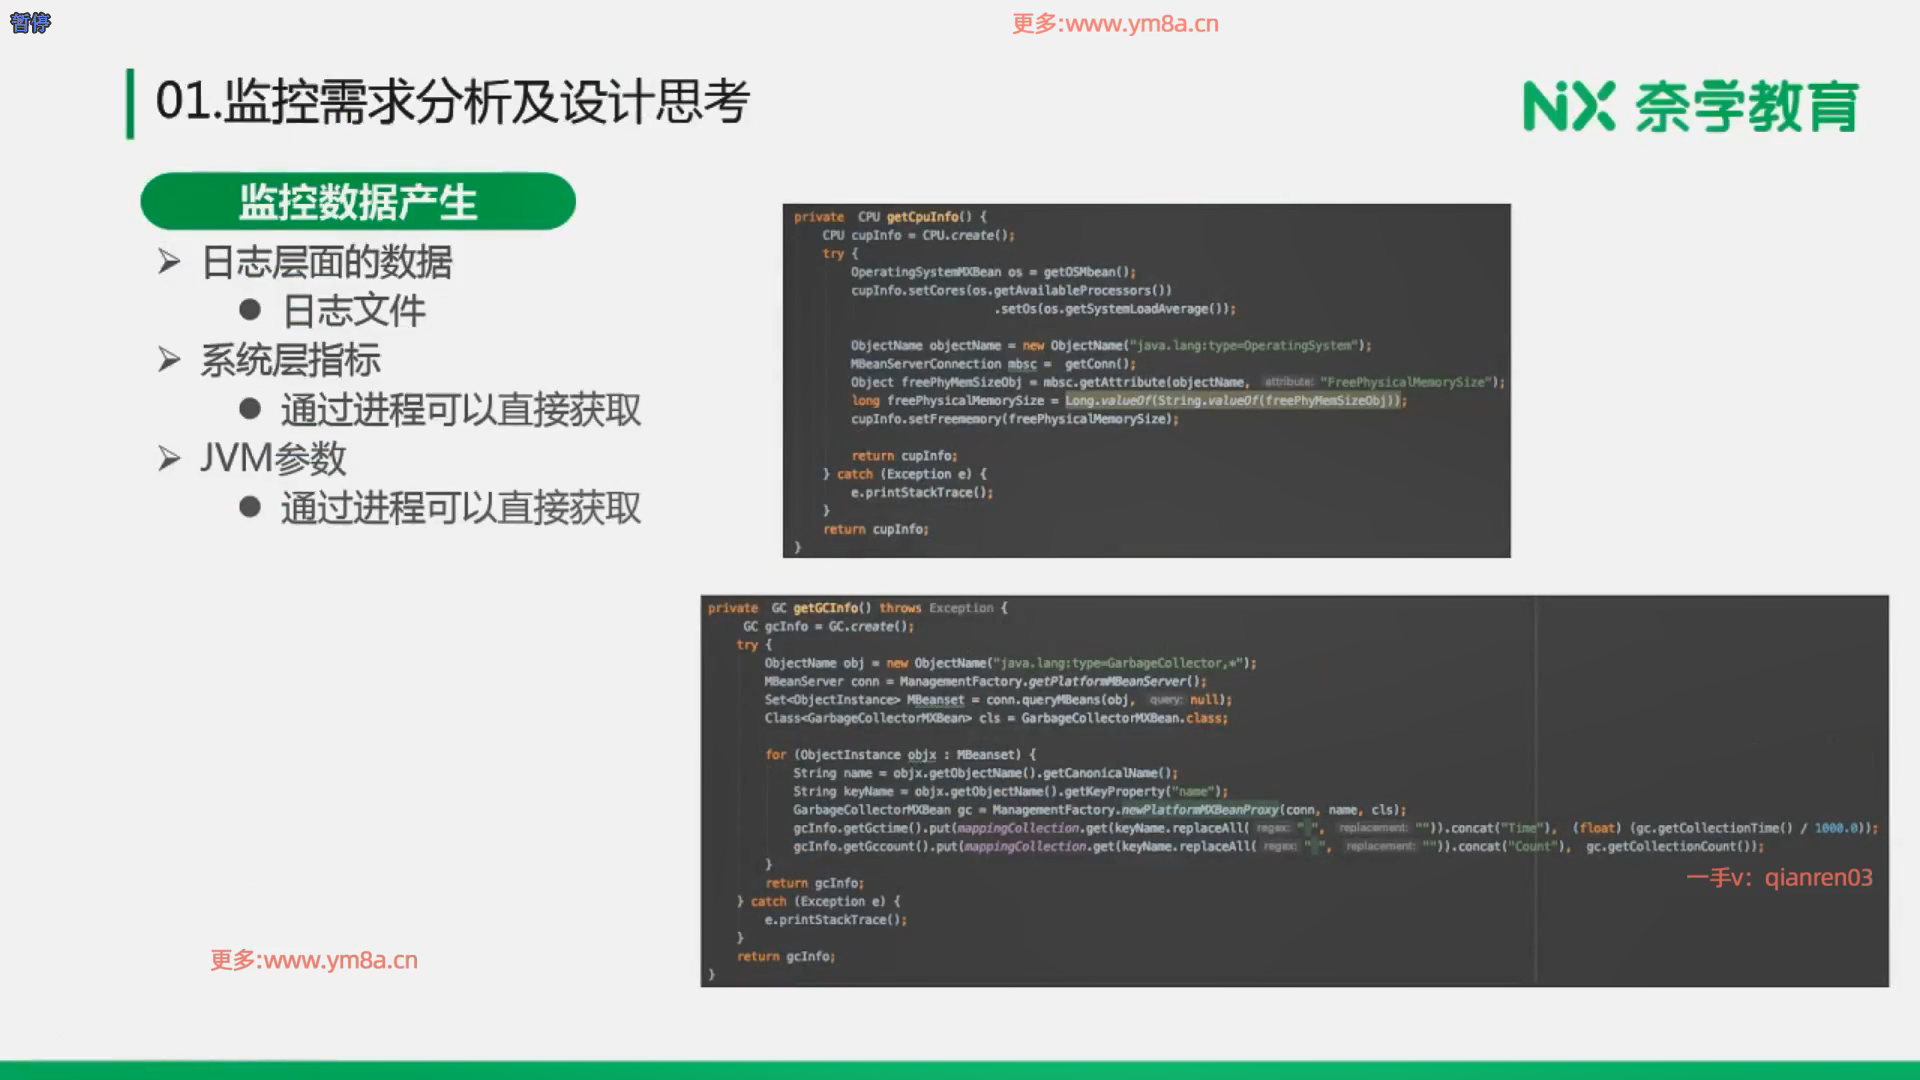
Task: Click round bullet under JVM参数
Action: tap(250, 507)
